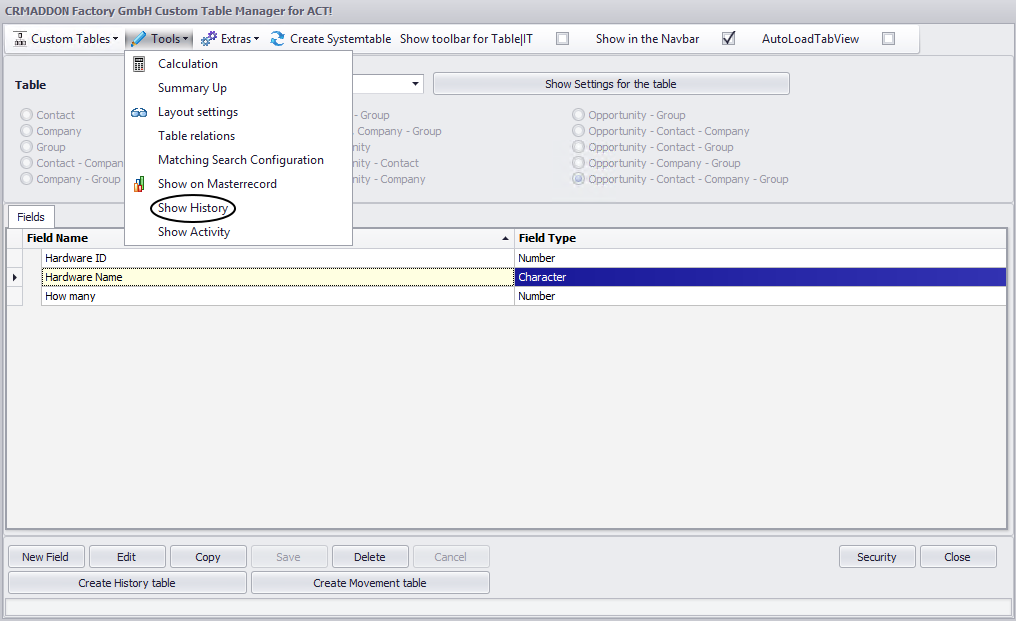This screenshot has width=1016, height=621.
Task: Open the table selection combo box
Action: (x=415, y=84)
